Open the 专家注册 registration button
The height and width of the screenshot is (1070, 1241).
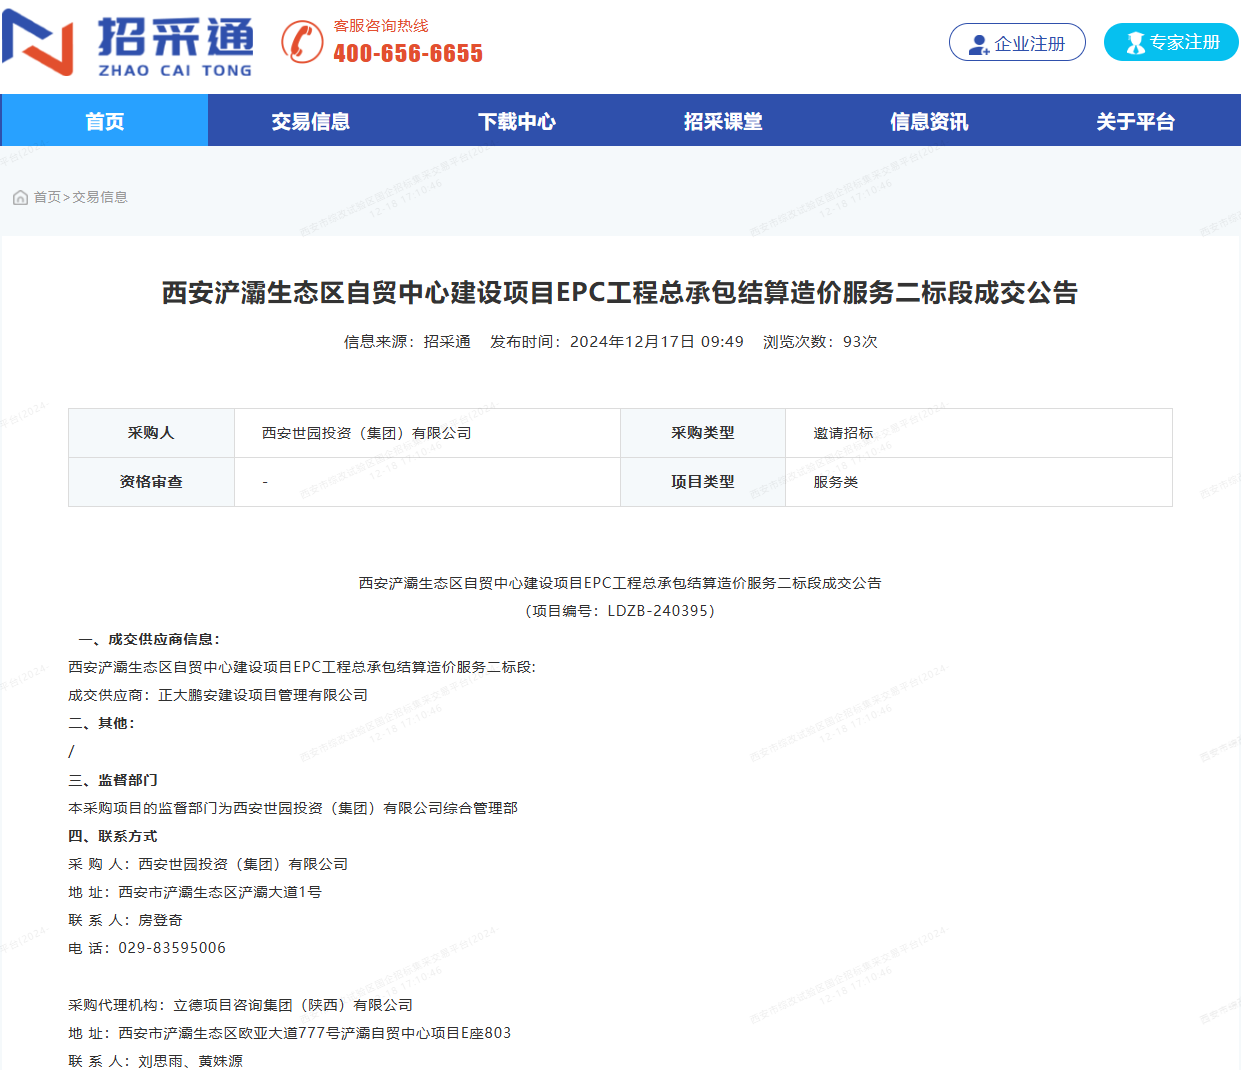click(x=1171, y=43)
